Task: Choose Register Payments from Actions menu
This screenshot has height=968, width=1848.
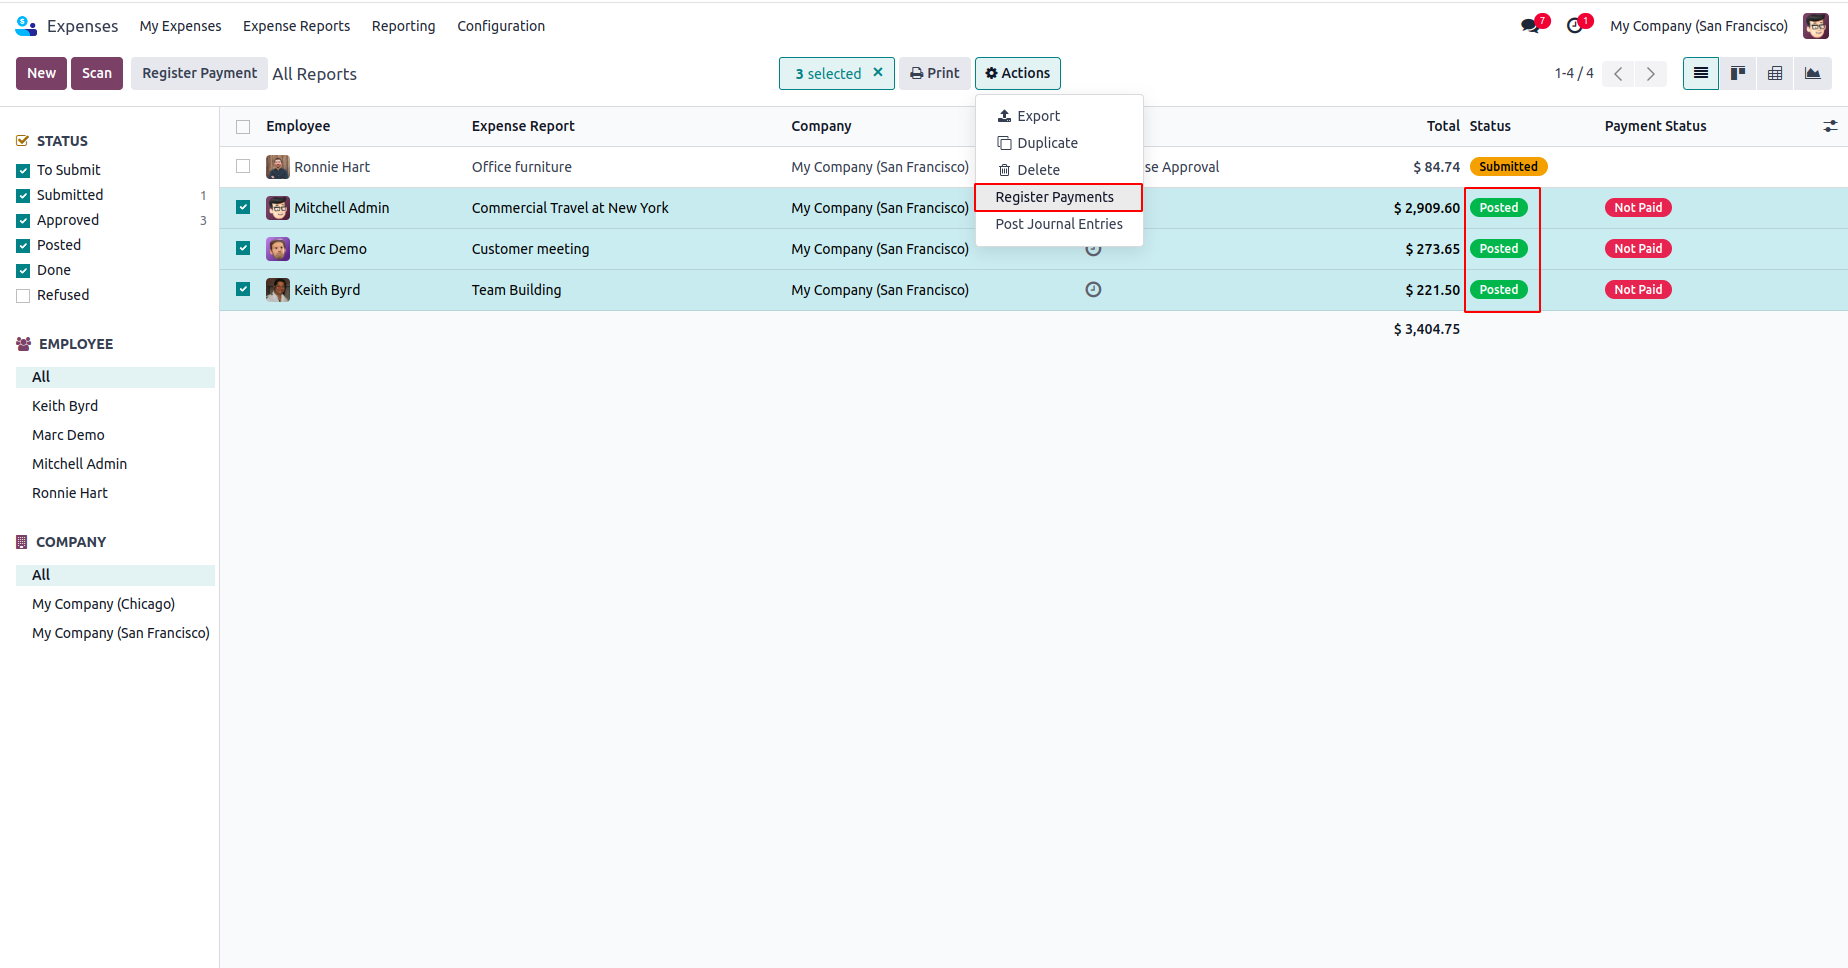Action: click(1059, 197)
